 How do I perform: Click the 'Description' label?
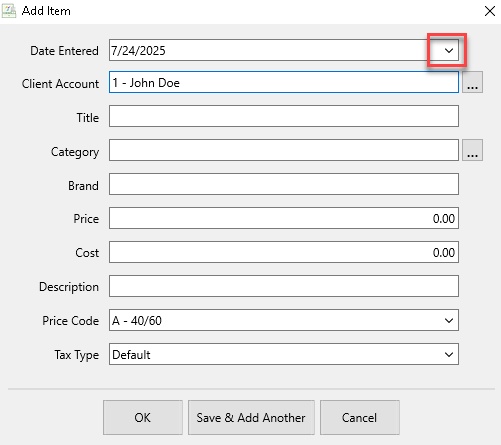pyautogui.click(x=69, y=287)
